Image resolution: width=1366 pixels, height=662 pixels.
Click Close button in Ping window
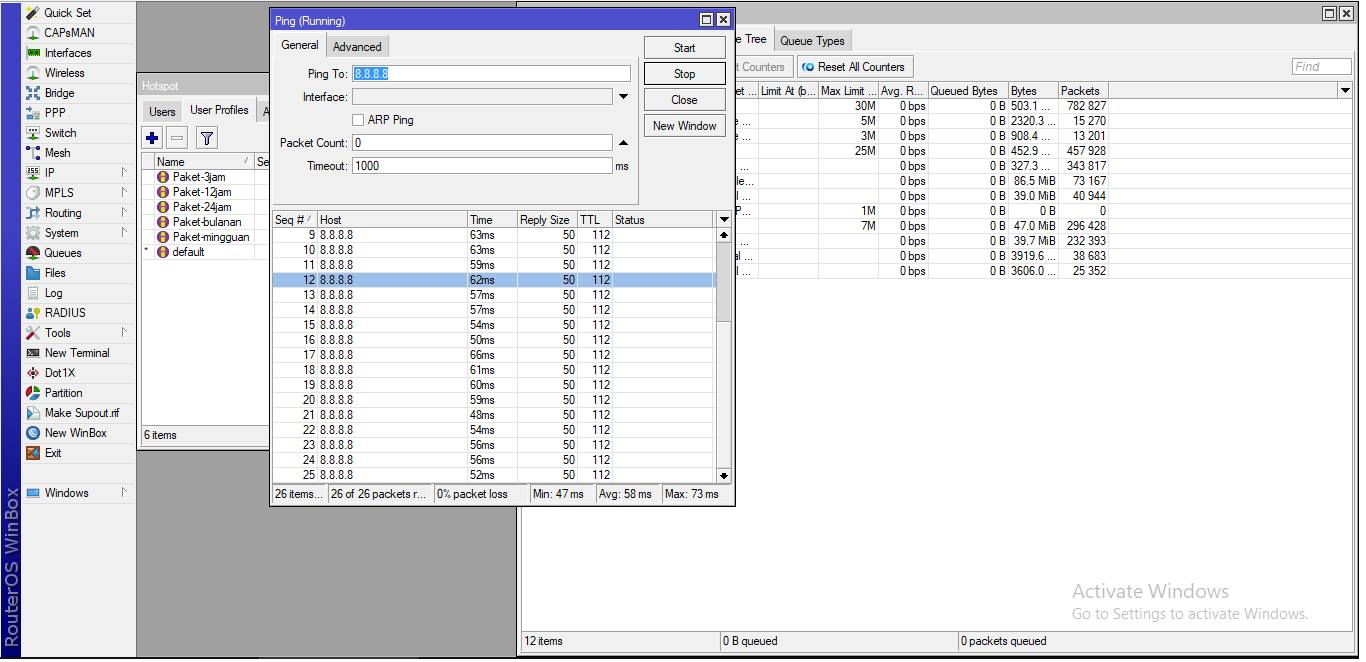pos(684,100)
